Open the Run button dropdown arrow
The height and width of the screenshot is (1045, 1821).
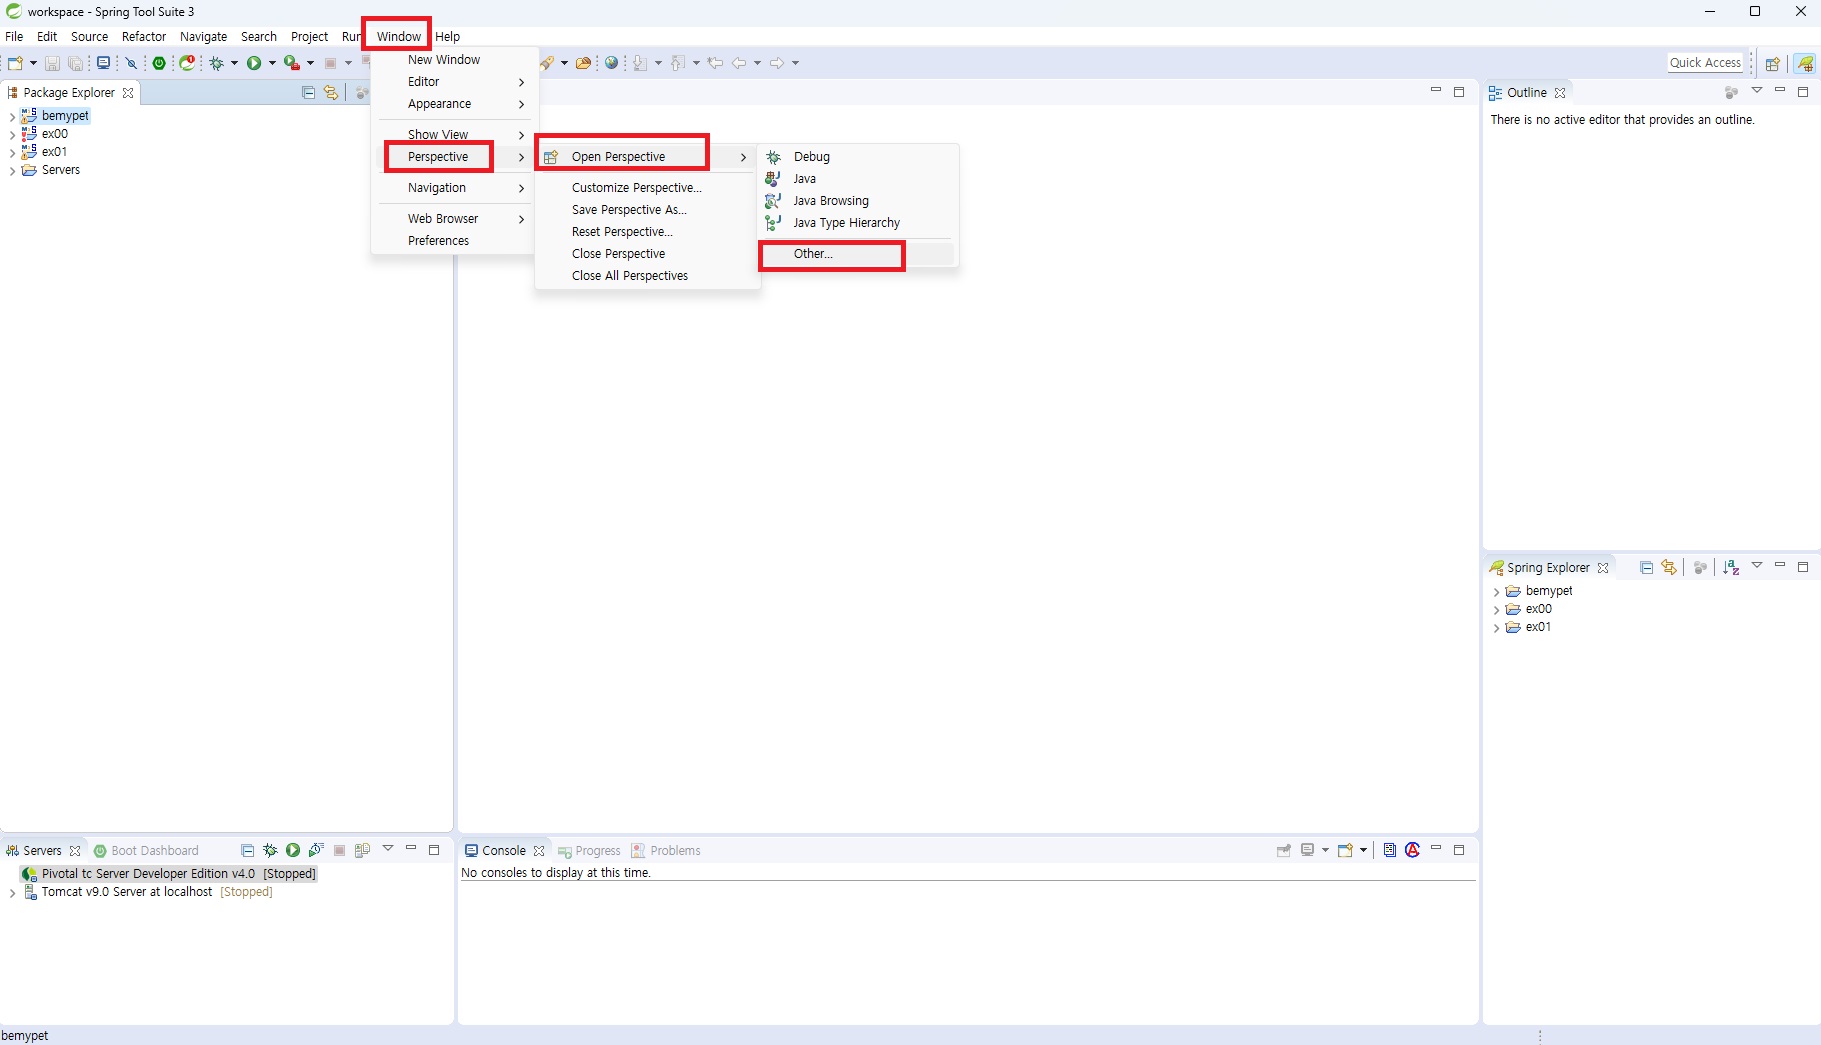pyautogui.click(x=272, y=63)
